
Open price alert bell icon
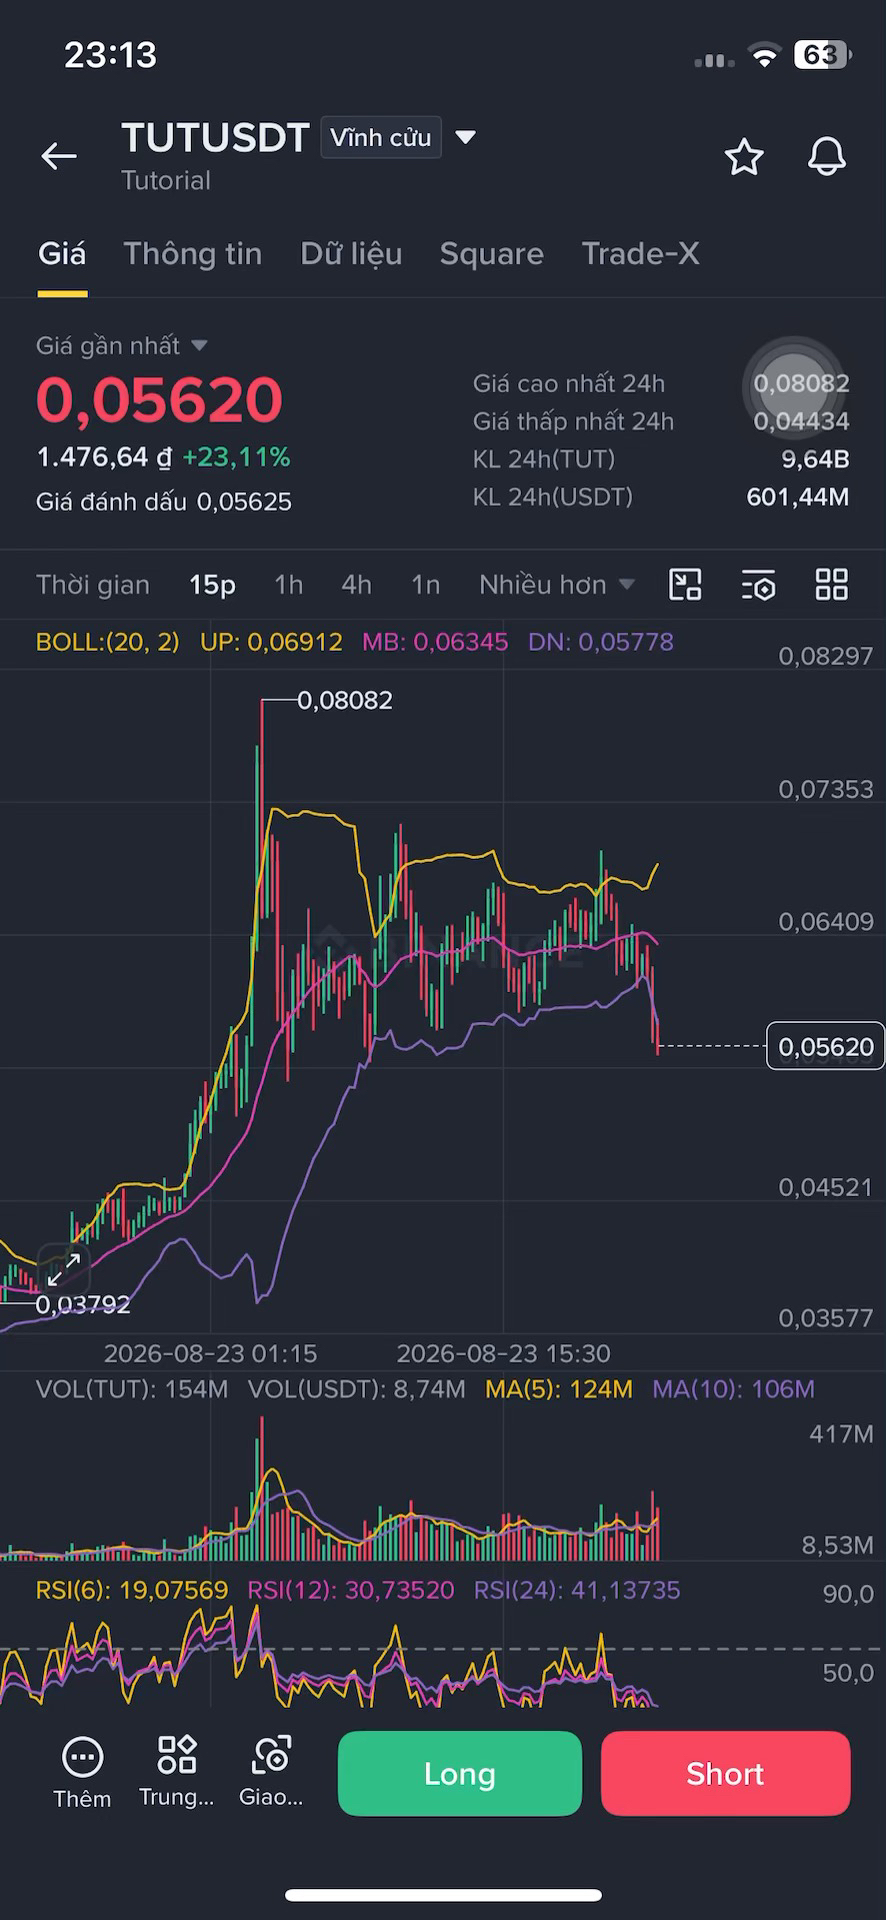coord(827,157)
